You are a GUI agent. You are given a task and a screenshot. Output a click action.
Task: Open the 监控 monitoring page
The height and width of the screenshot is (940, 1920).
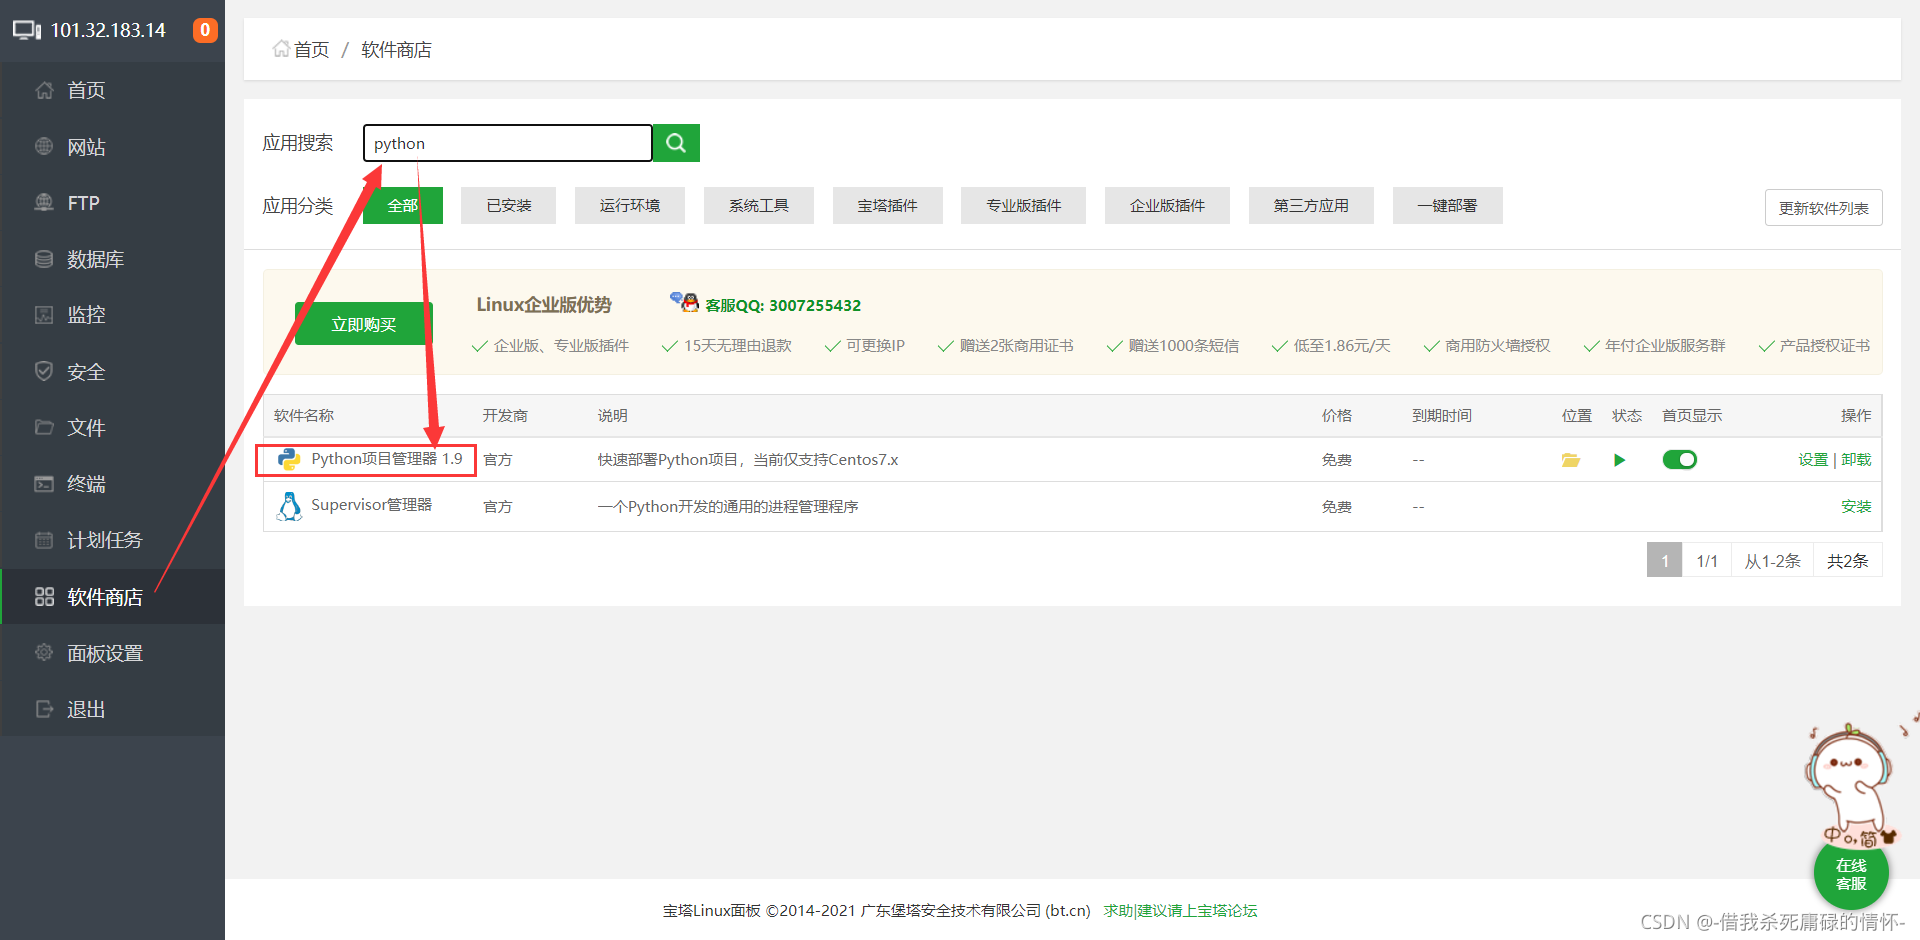[x=85, y=314]
